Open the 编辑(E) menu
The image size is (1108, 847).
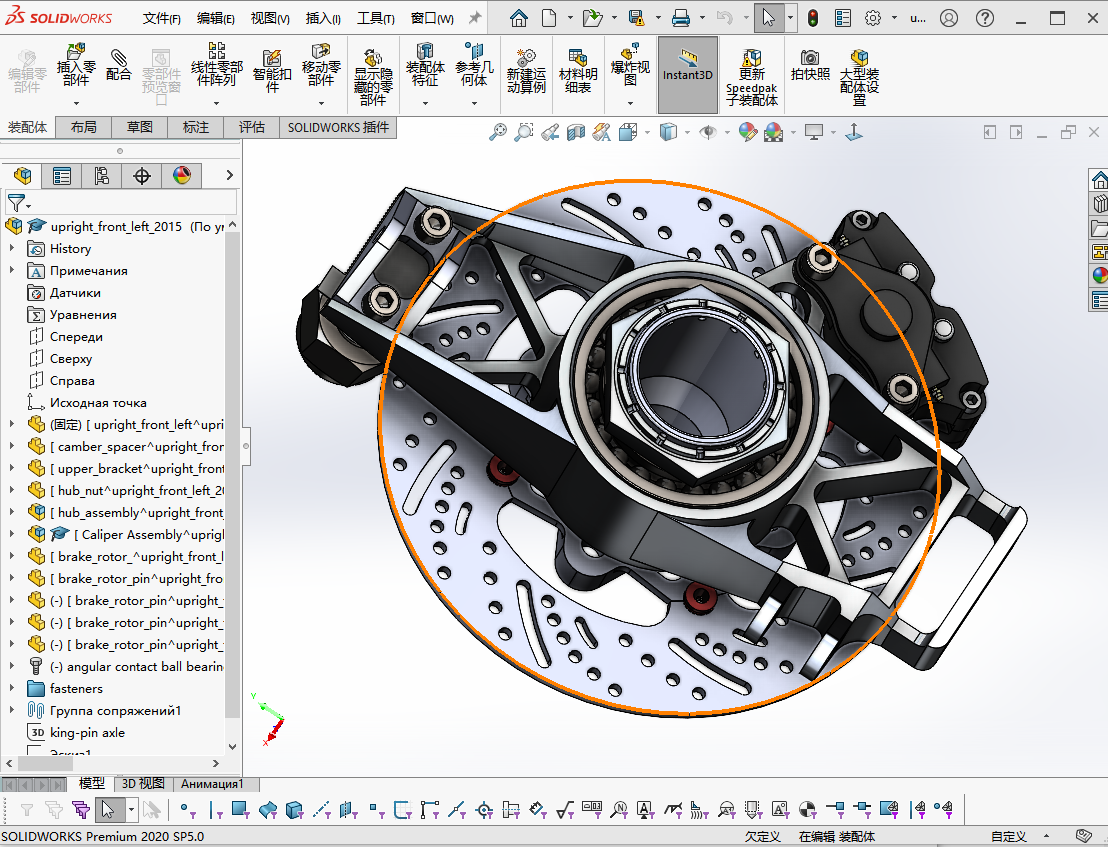(215, 18)
